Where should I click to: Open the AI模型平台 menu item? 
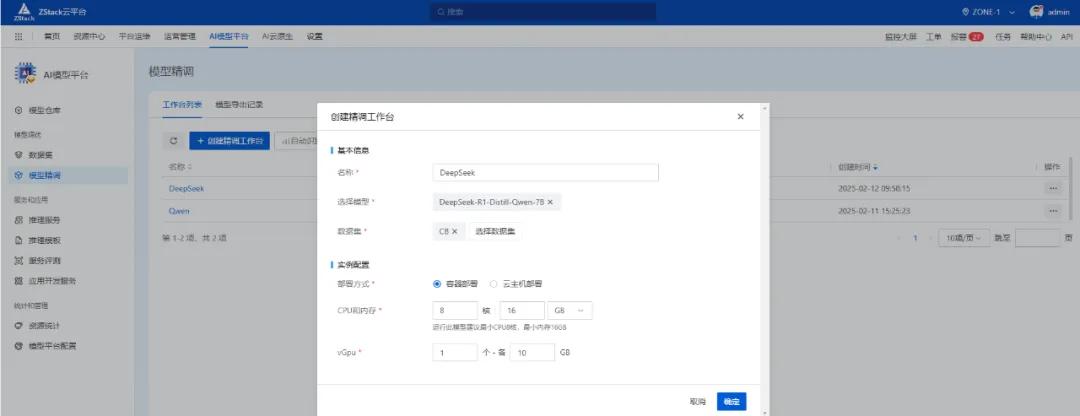click(229, 37)
